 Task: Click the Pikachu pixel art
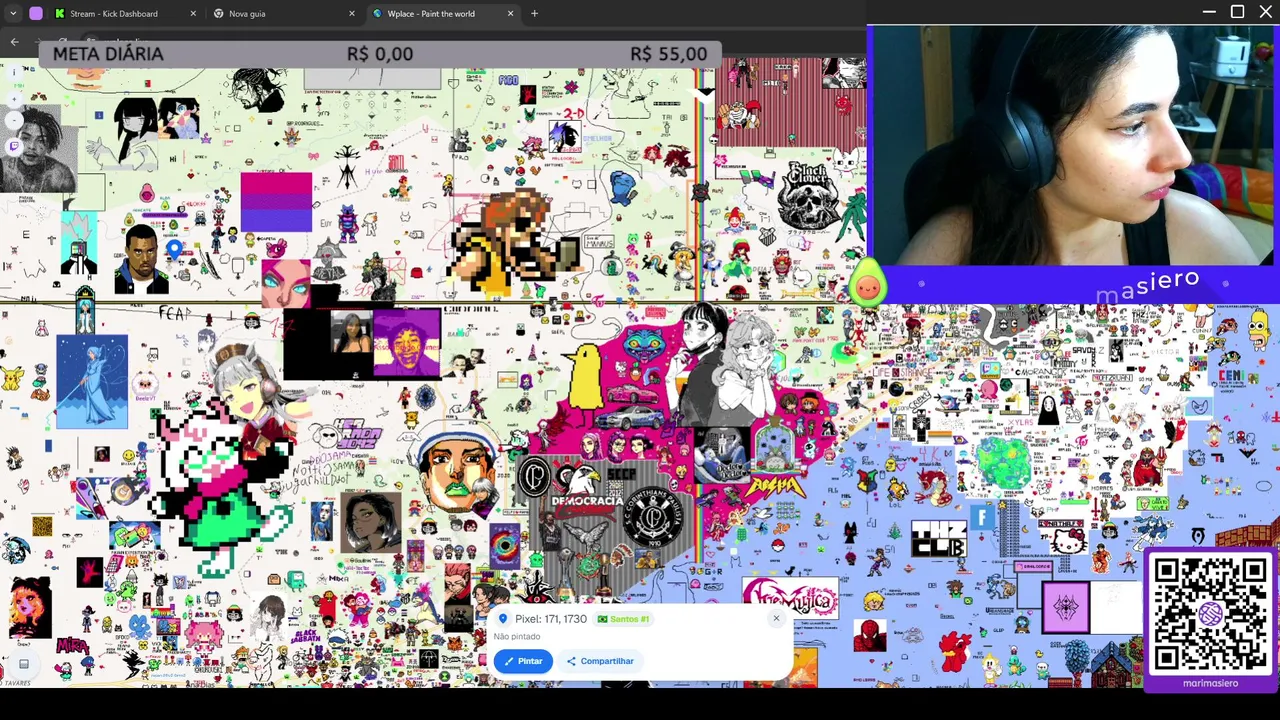11,380
